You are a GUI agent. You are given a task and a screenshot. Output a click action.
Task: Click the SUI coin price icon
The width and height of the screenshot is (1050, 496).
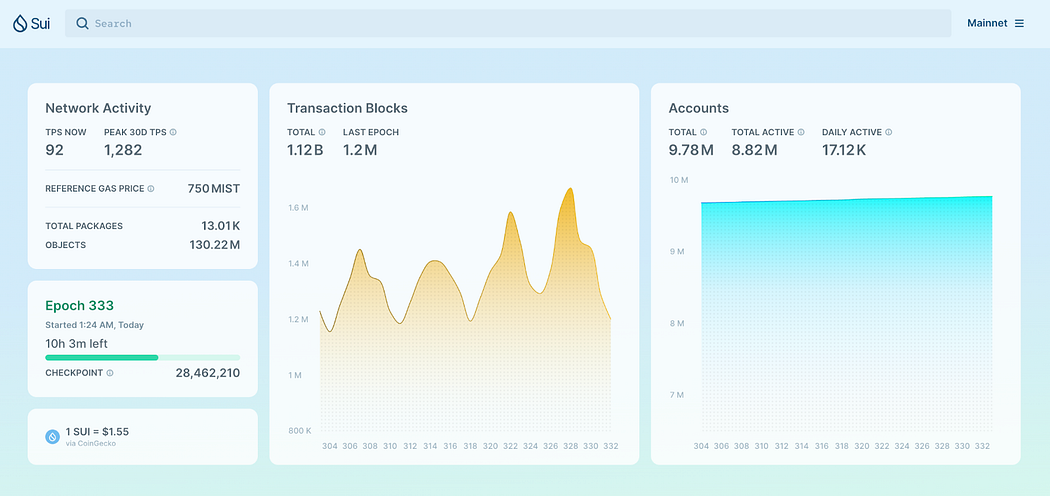click(x=53, y=436)
